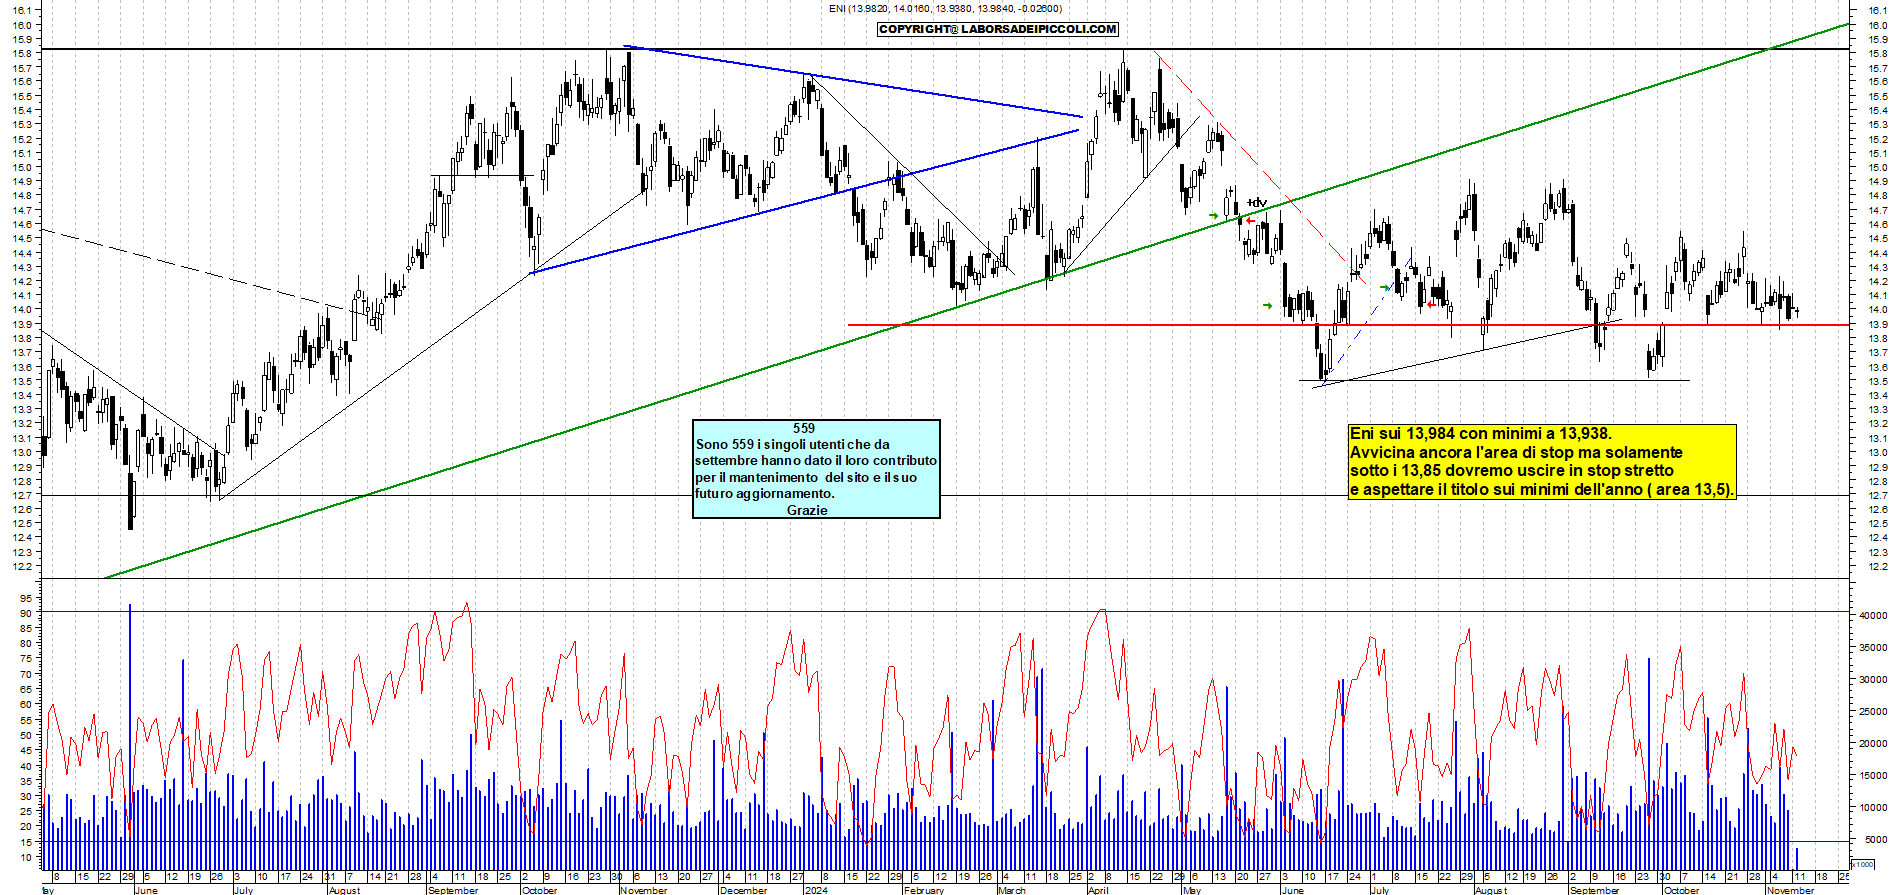Click the 55 oscillator scale value
Screen dimensions: 1890x895
coord(25,720)
